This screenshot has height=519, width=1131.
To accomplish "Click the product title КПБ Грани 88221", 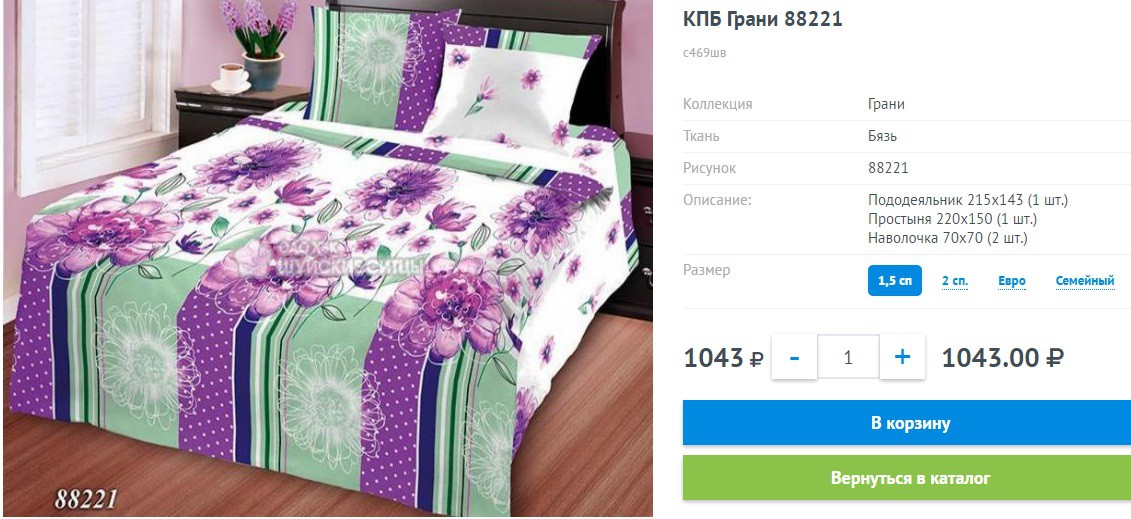I will point(762,19).
